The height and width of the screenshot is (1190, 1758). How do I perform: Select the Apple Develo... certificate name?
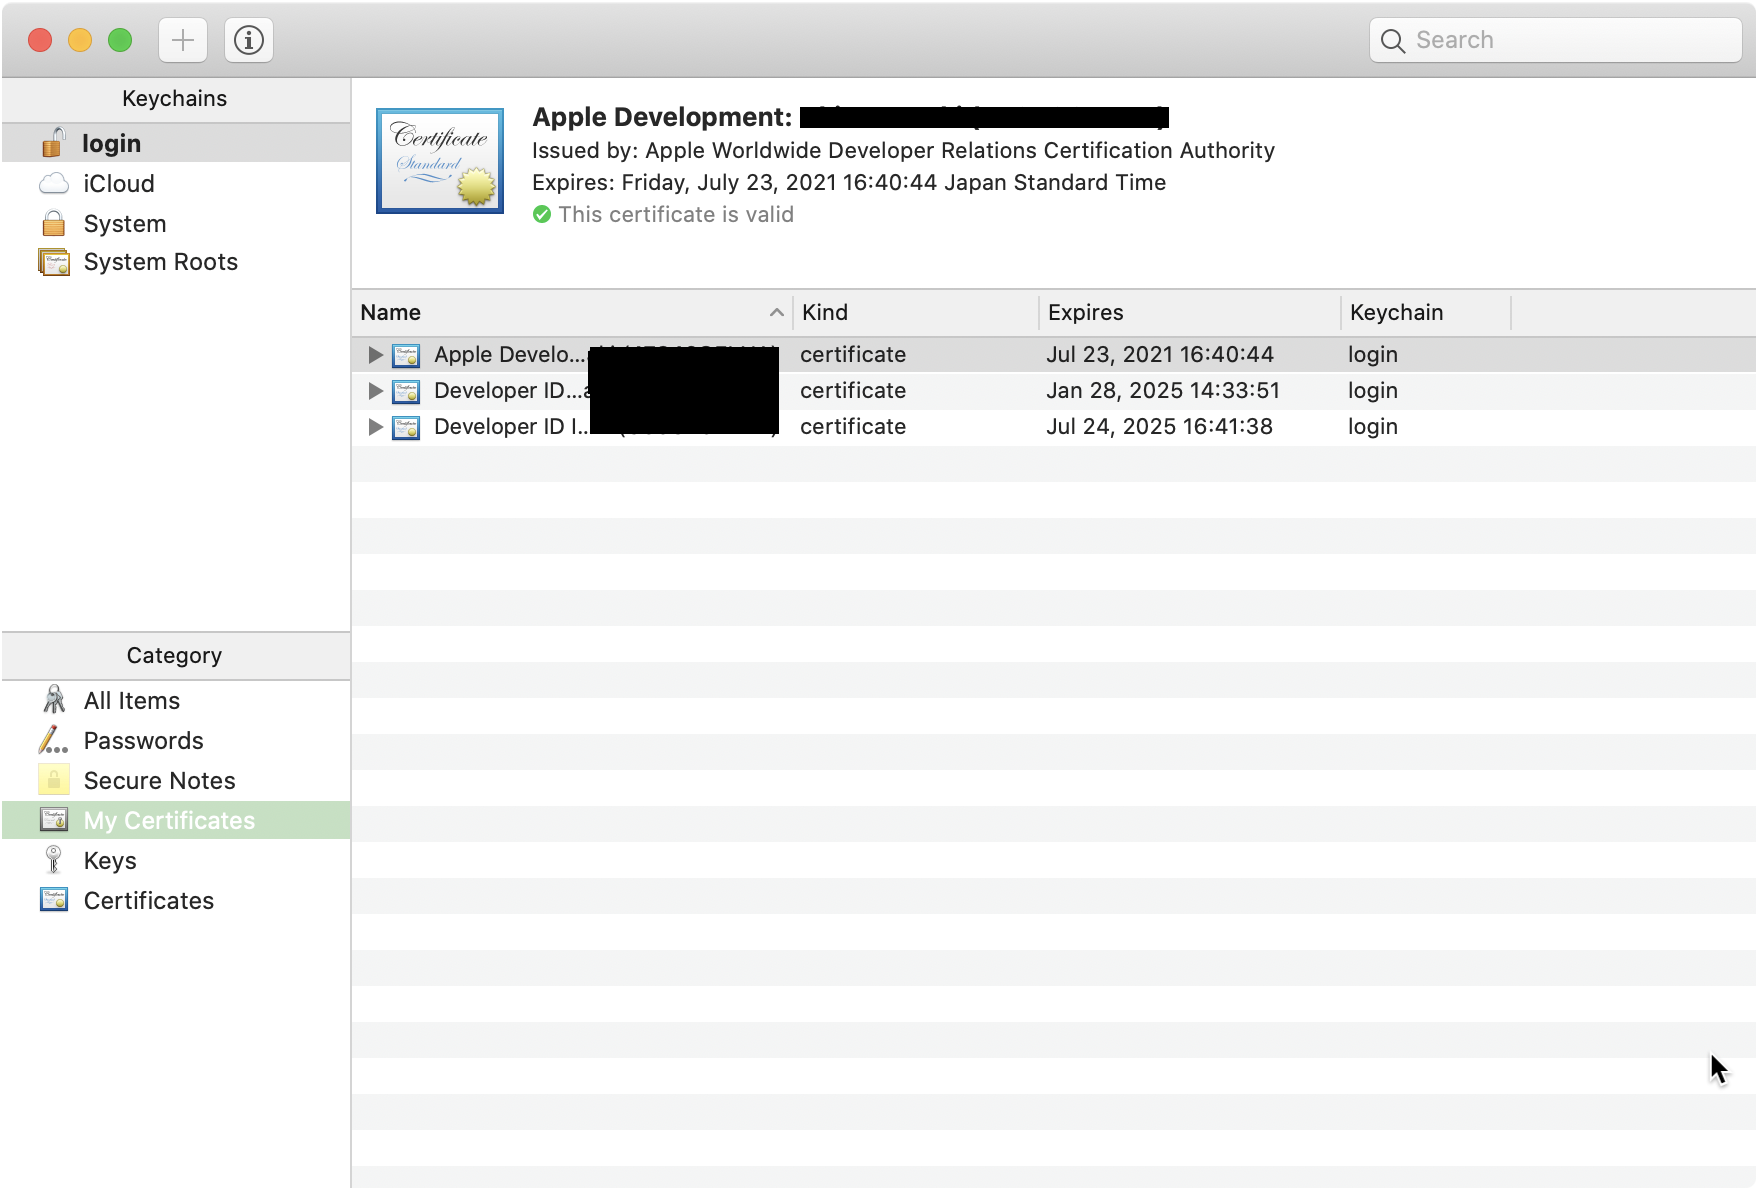[510, 355]
